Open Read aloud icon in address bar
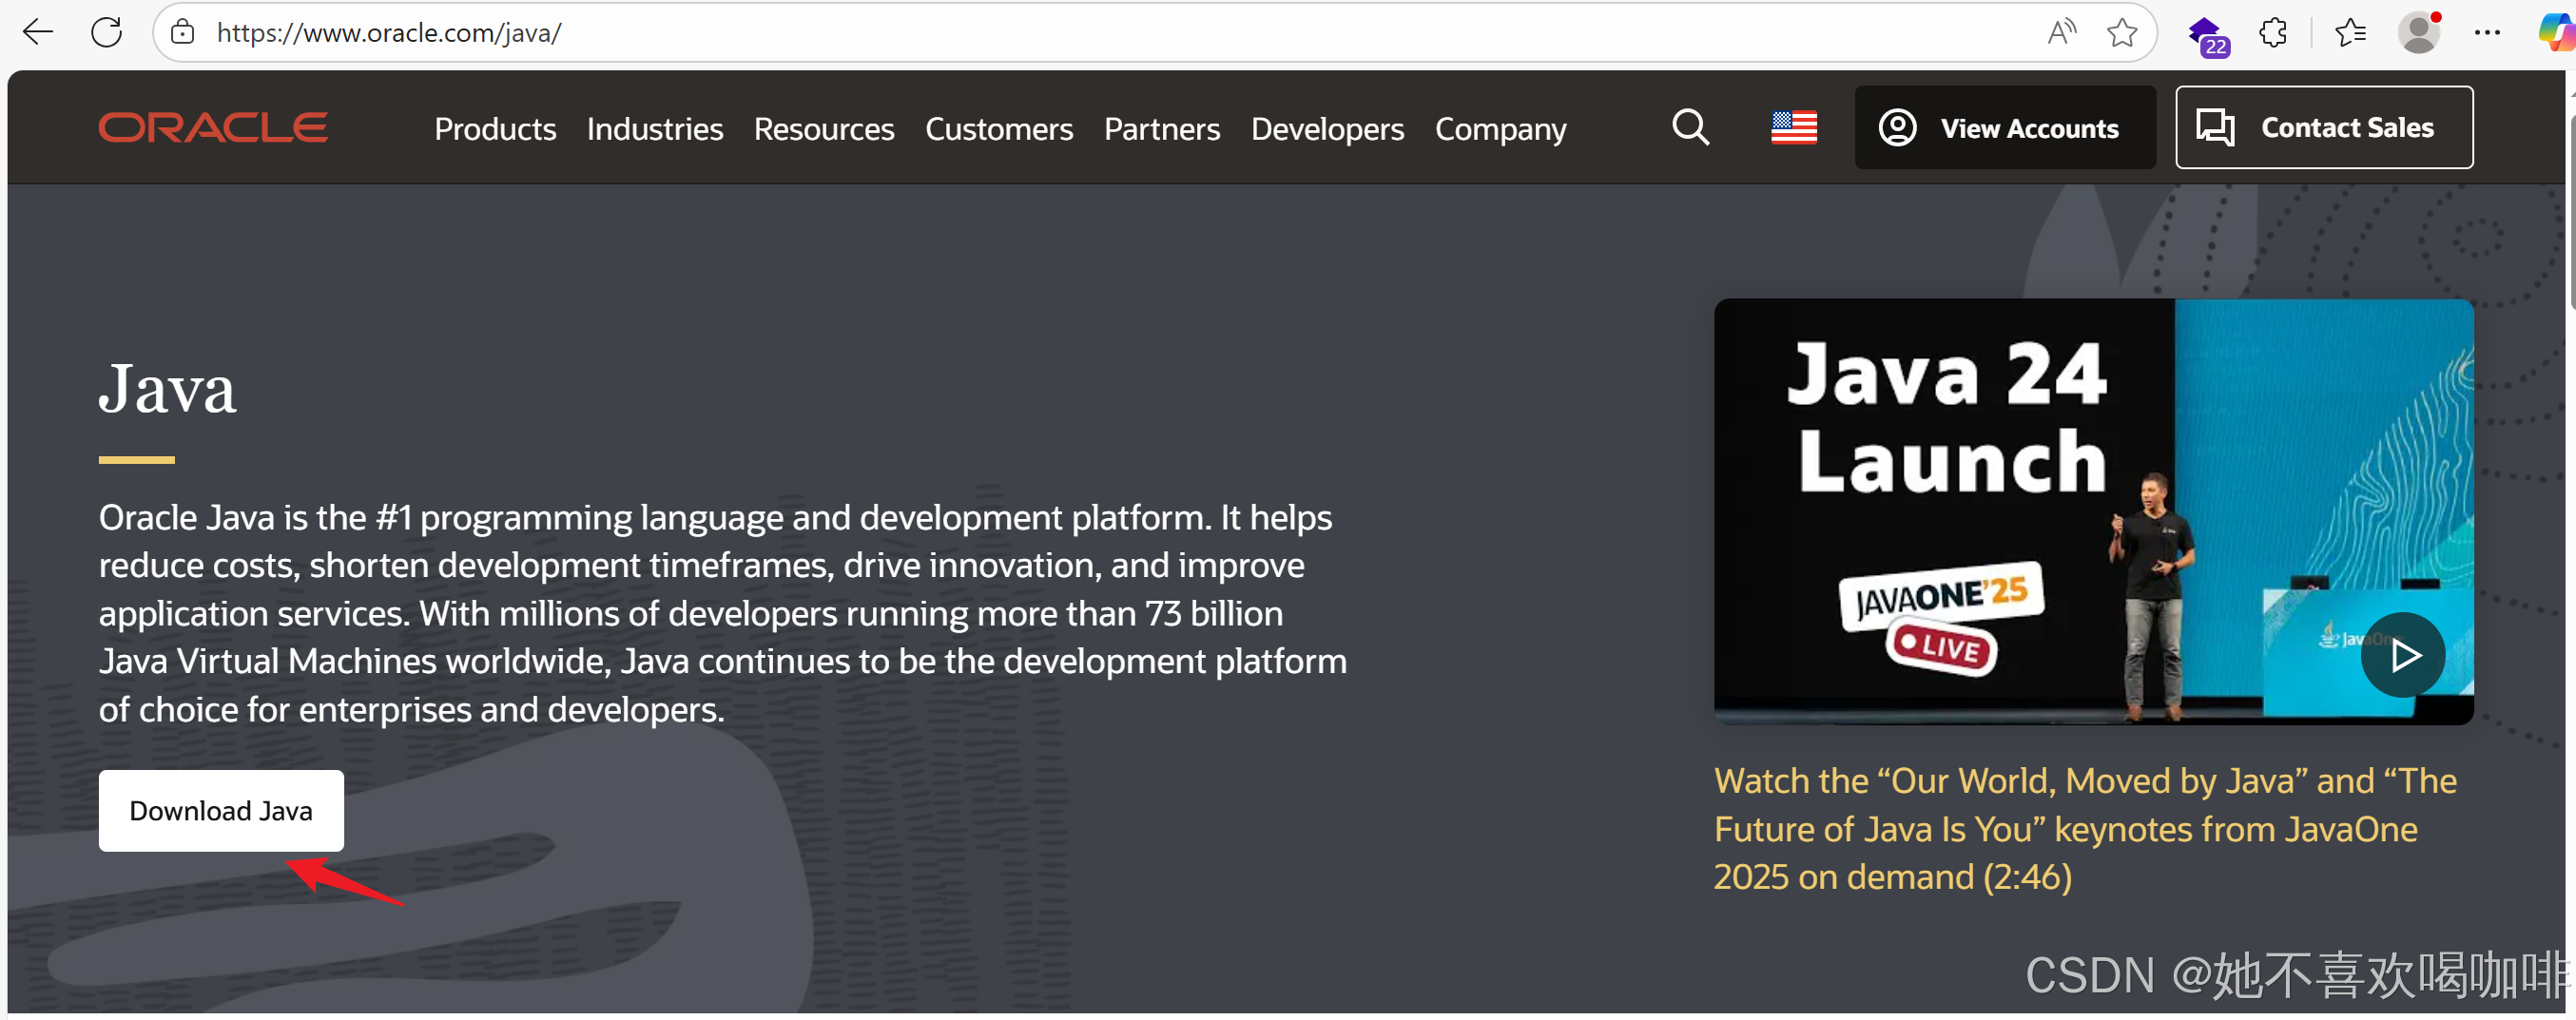 2061,33
